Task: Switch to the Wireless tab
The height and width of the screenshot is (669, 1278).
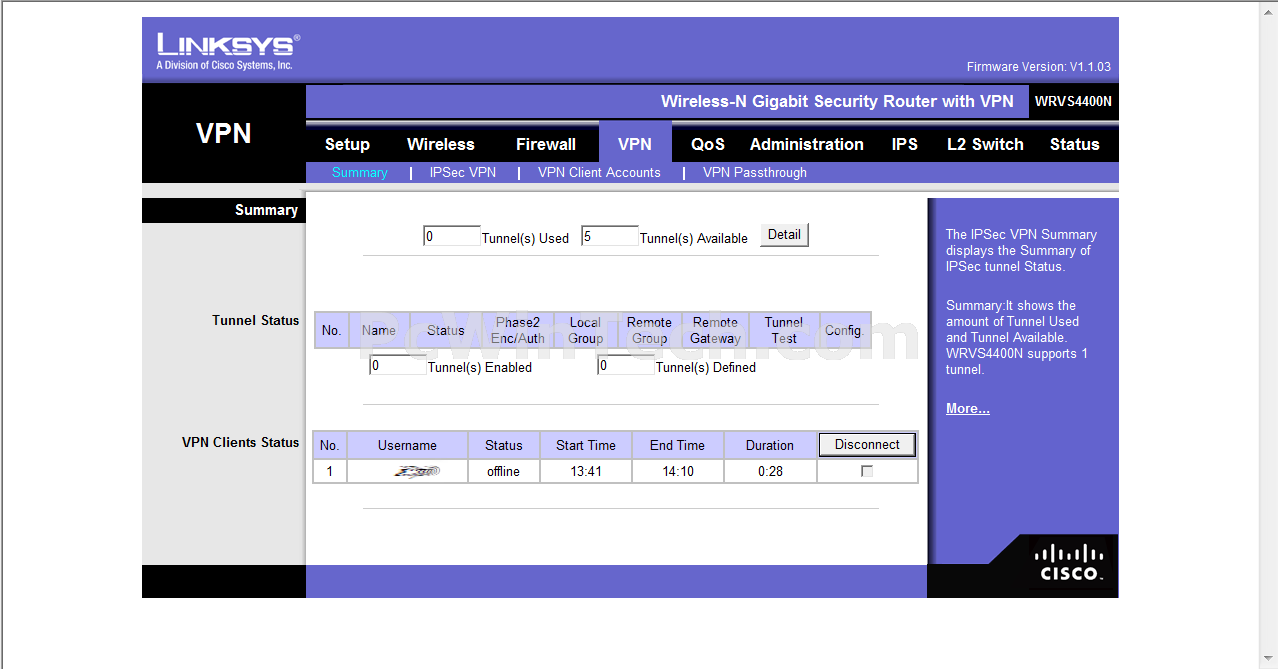Action: (x=441, y=144)
